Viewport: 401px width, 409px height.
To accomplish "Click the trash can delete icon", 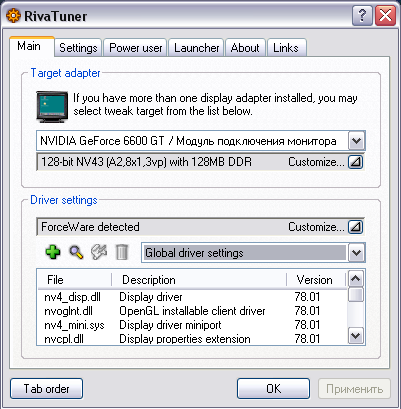I will coord(122,252).
